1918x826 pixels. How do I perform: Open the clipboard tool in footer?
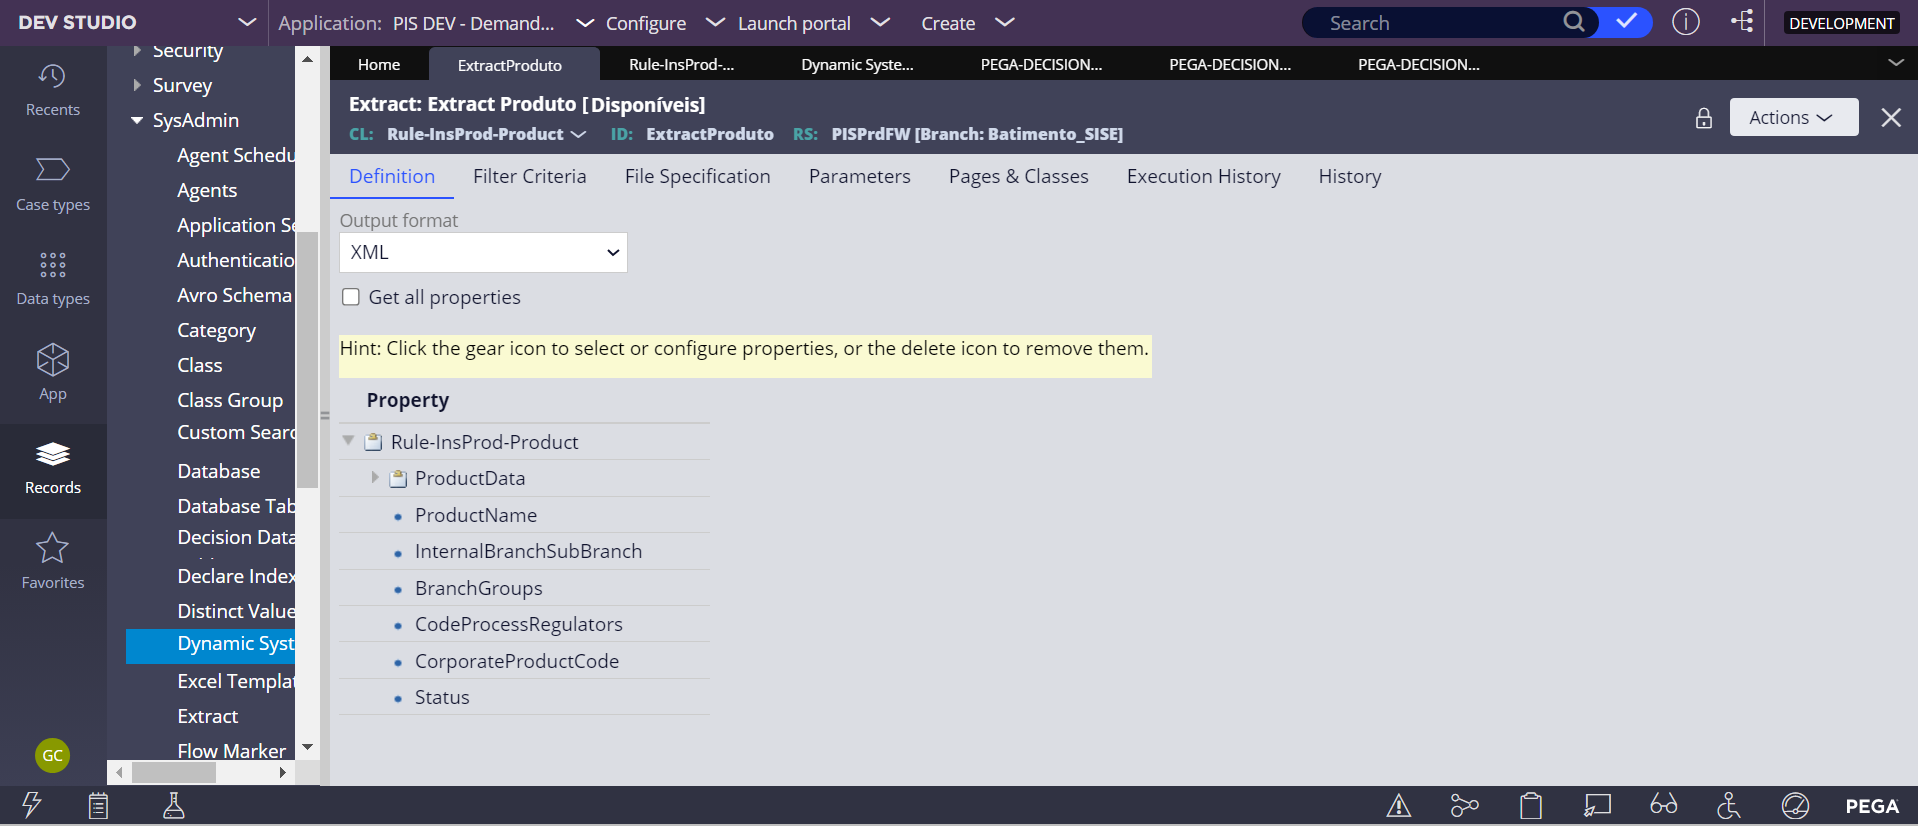pos(1531,805)
